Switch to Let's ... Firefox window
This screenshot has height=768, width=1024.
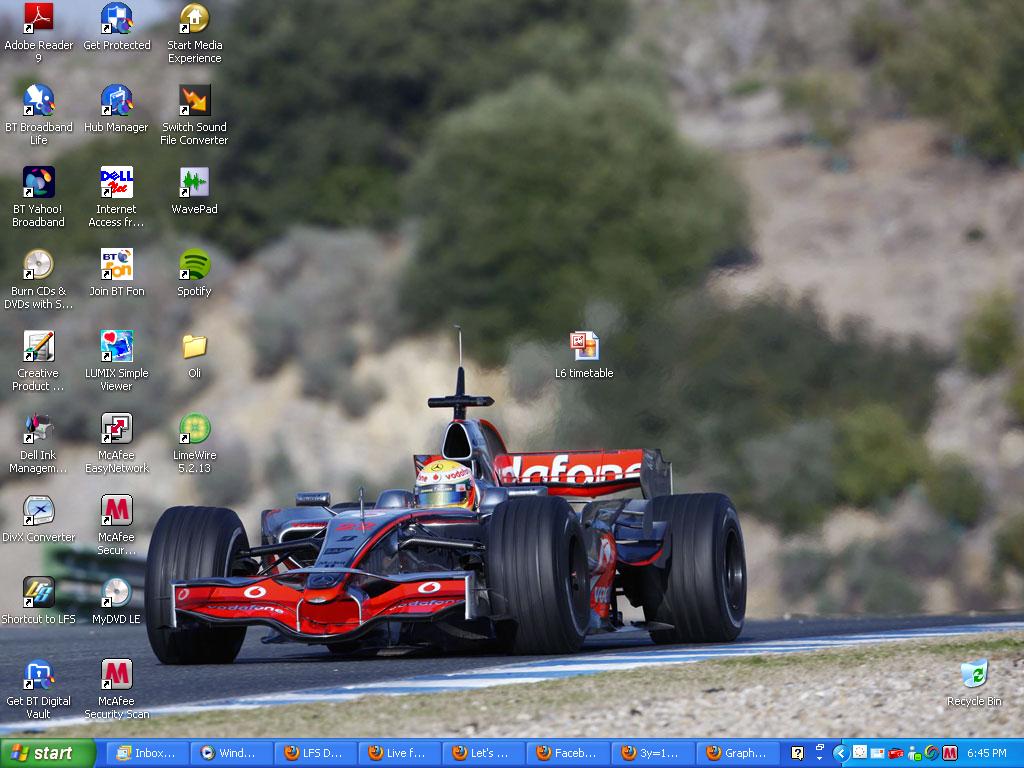pyautogui.click(x=484, y=753)
